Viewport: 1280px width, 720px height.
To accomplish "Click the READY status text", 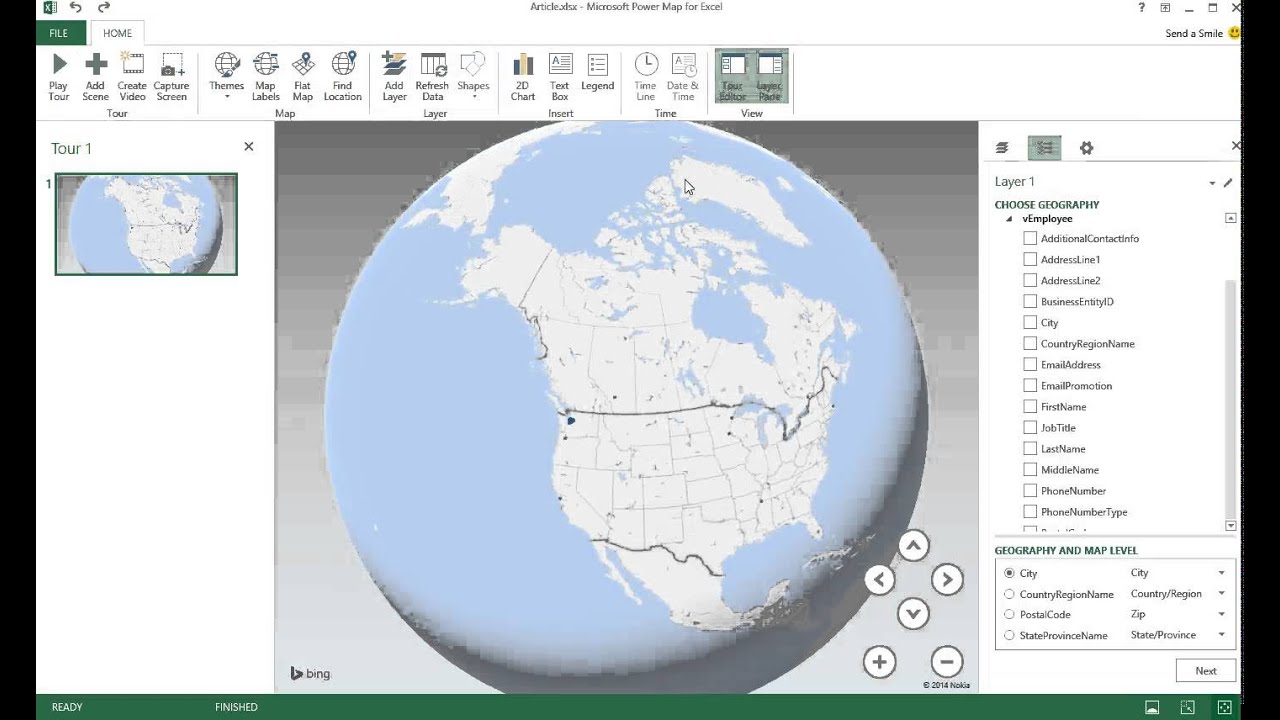I will tap(67, 707).
